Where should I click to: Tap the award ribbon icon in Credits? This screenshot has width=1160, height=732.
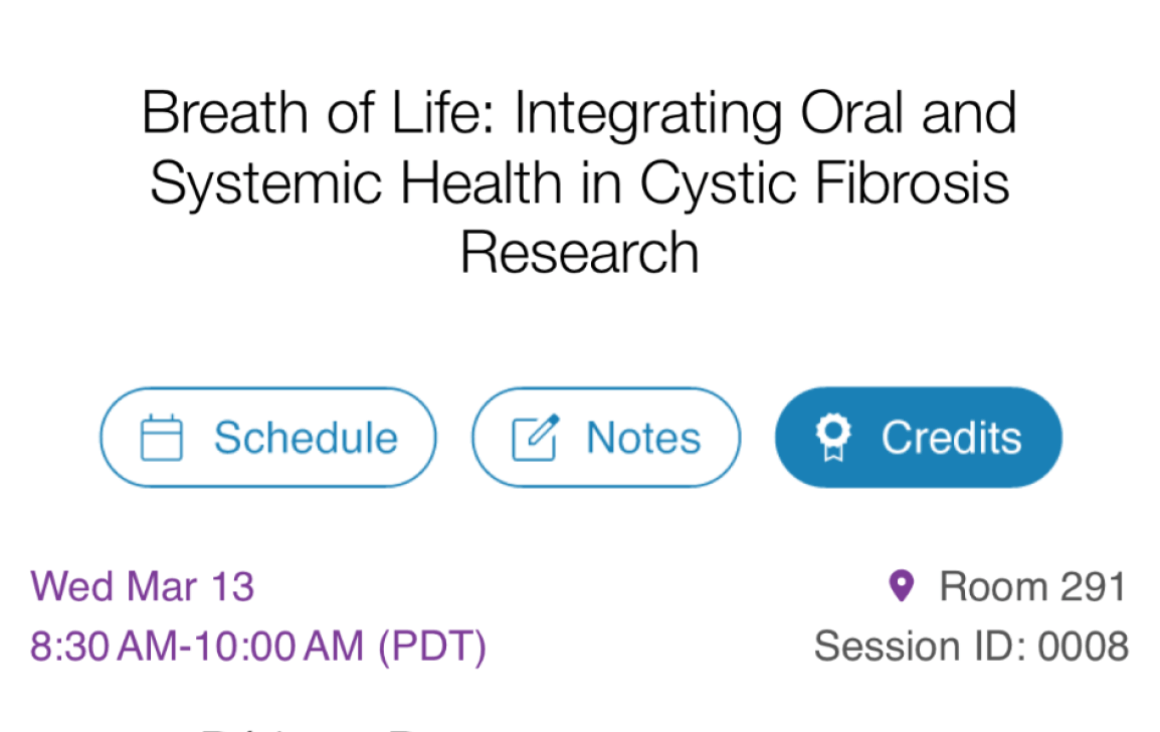tap(833, 437)
